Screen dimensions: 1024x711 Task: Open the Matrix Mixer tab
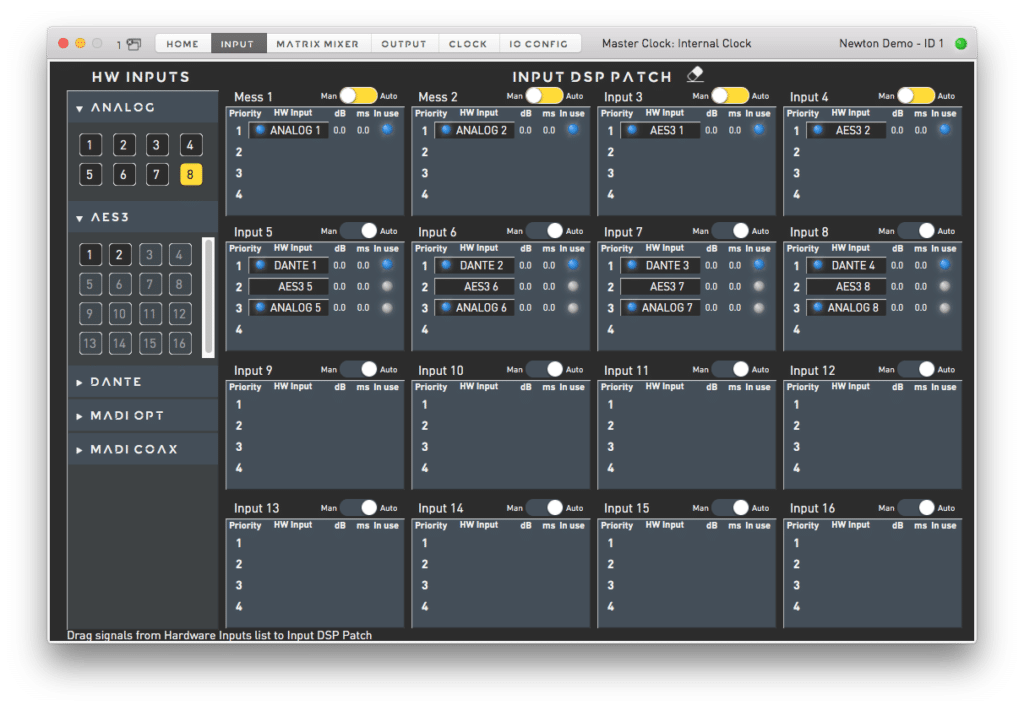319,44
